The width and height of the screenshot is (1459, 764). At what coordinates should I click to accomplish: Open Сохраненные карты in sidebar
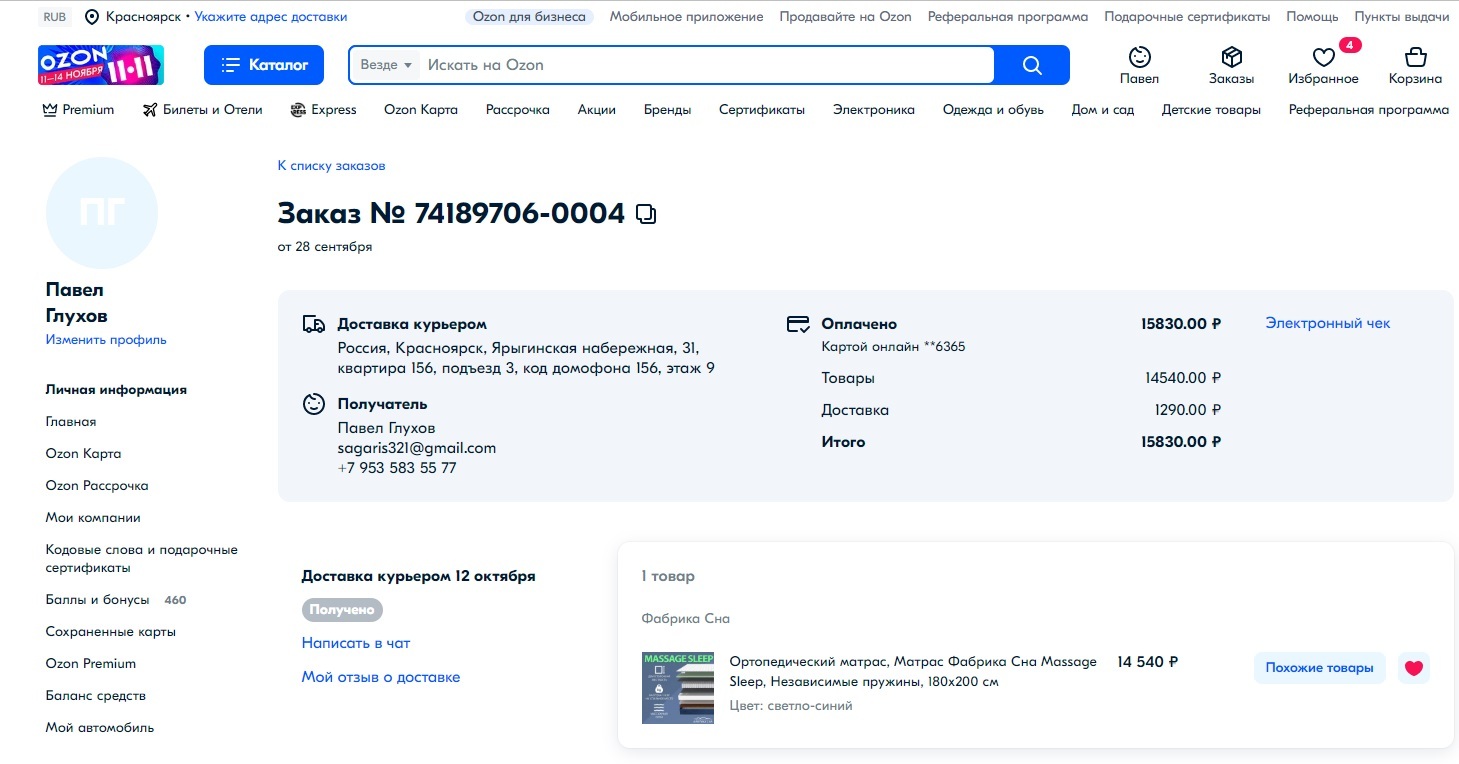tap(111, 632)
